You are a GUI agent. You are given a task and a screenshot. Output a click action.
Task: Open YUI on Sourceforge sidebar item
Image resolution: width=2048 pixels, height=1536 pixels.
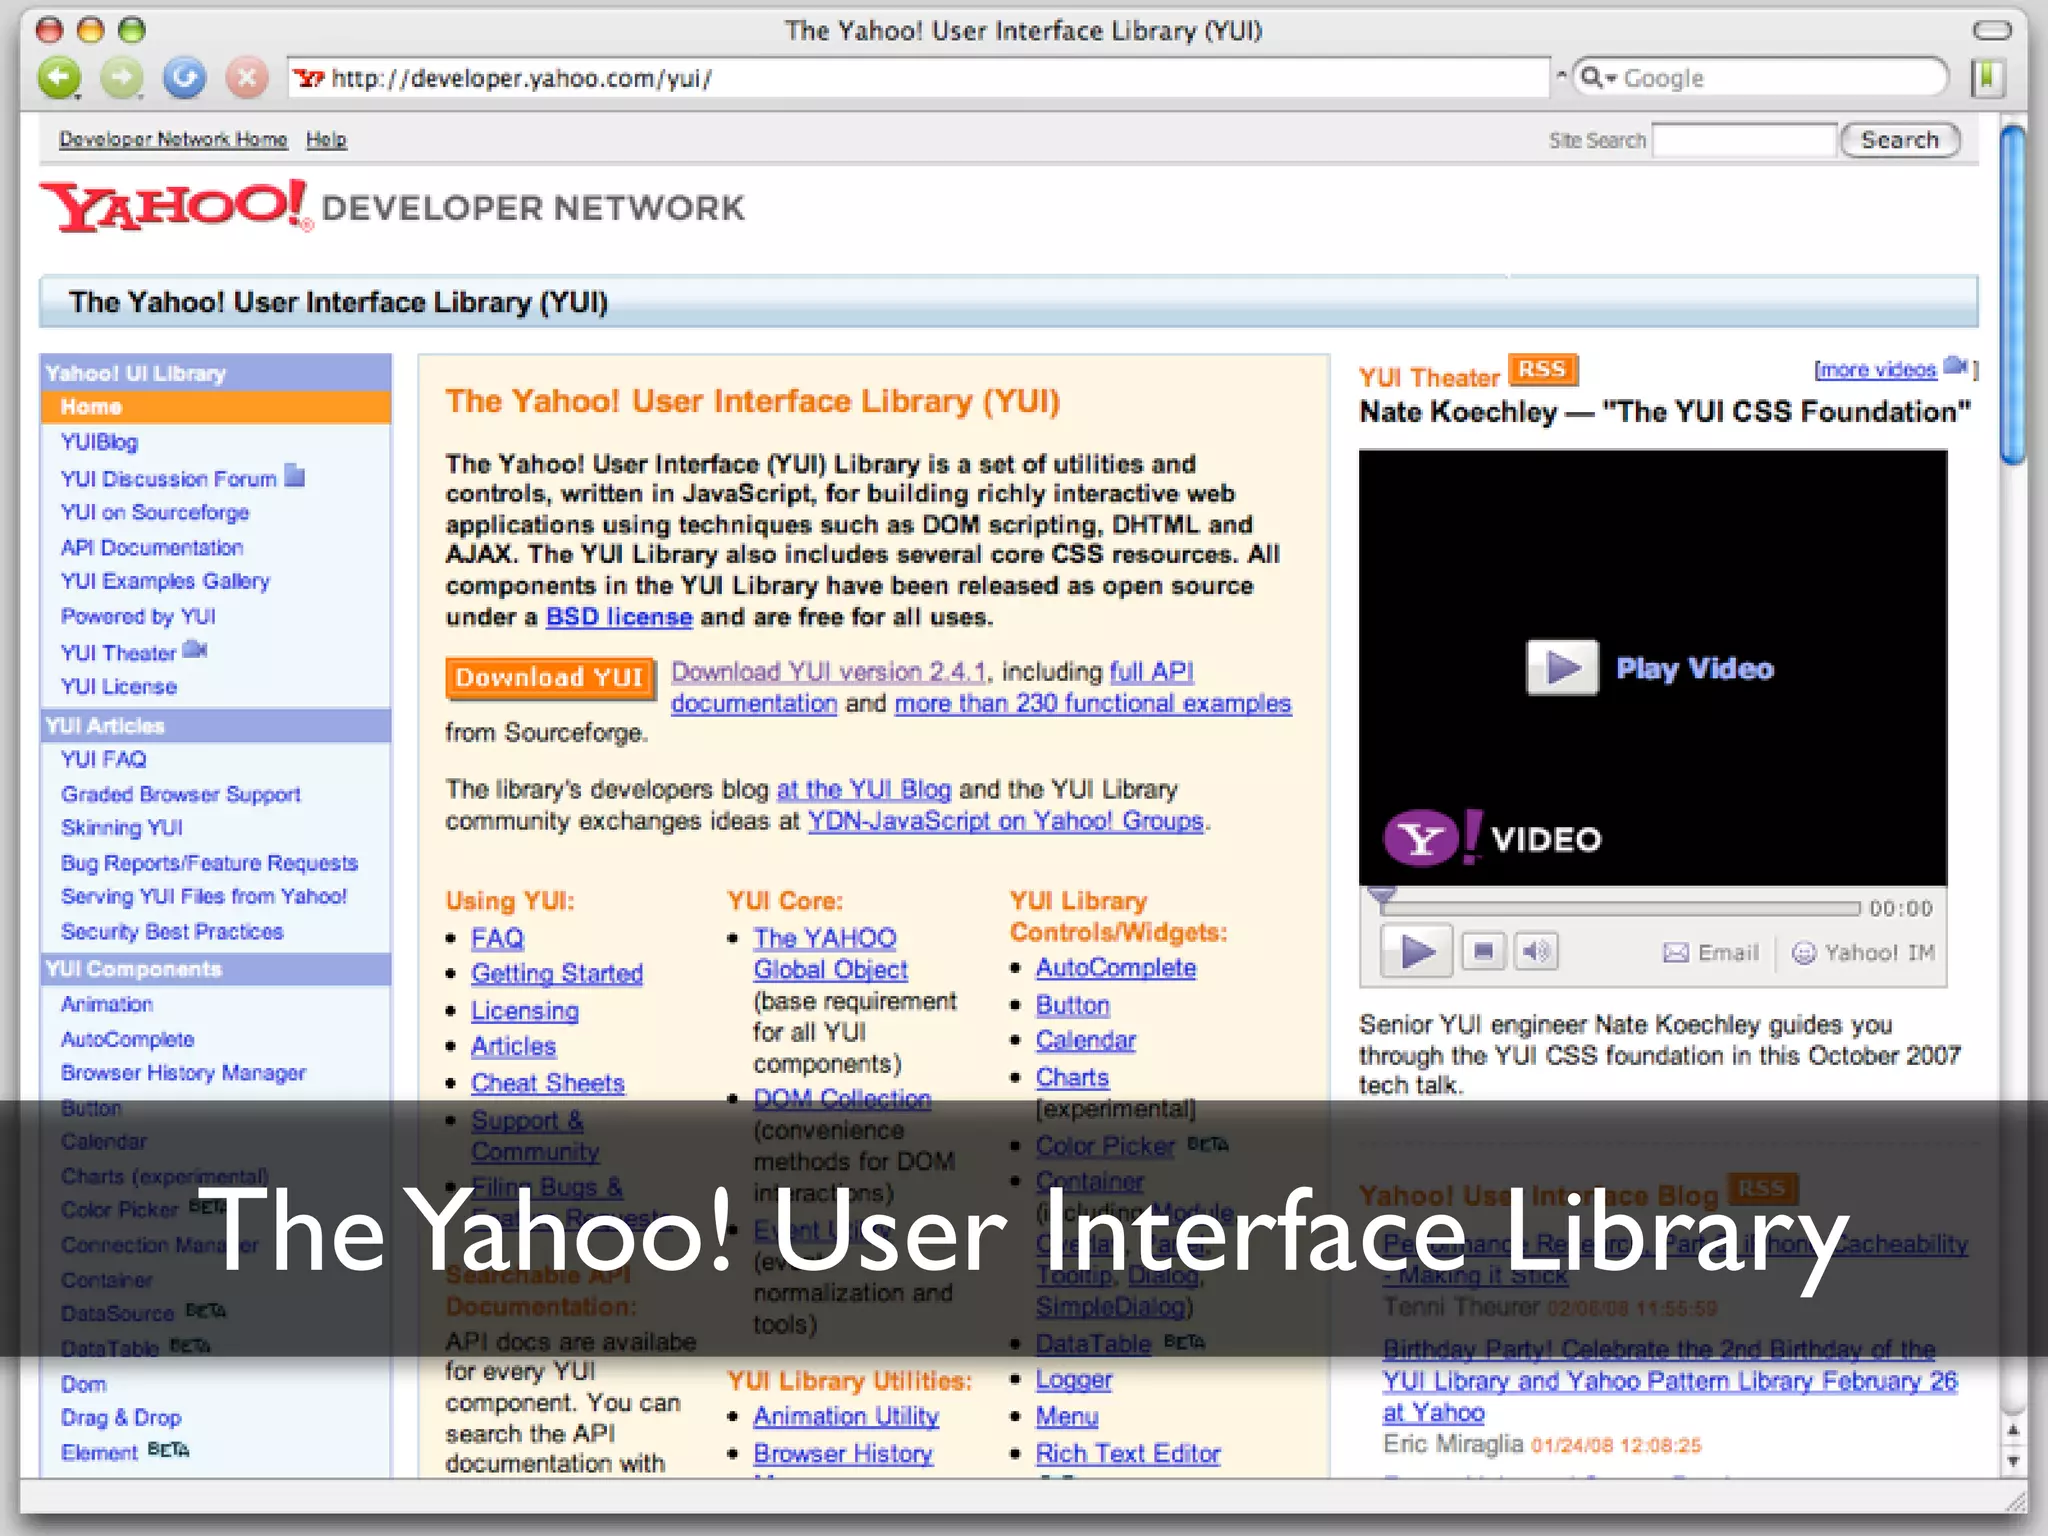click(155, 512)
